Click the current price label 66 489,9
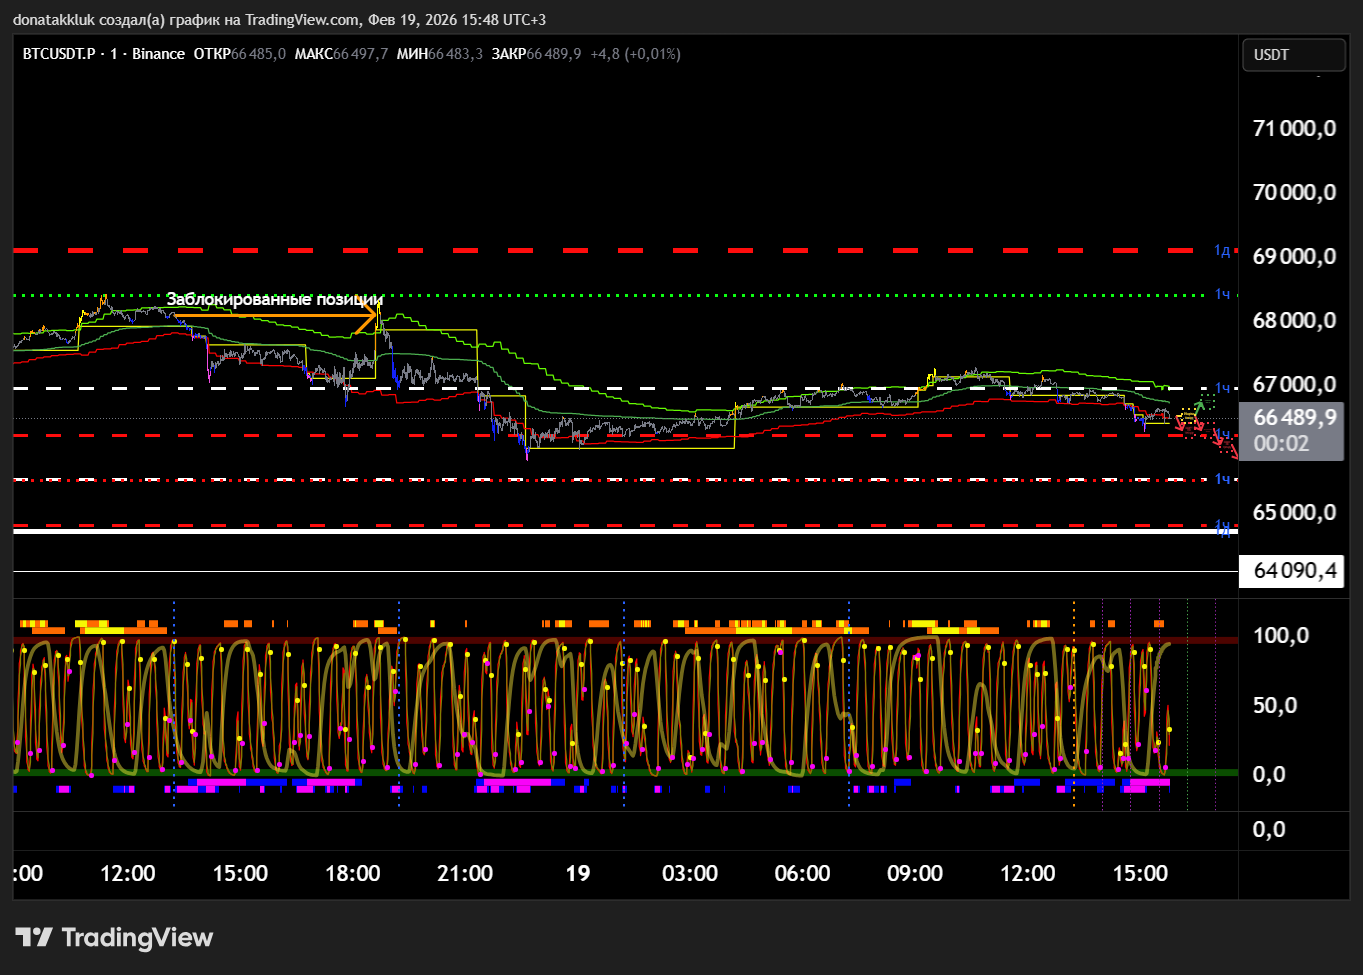The width and height of the screenshot is (1363, 975). [x=1294, y=418]
